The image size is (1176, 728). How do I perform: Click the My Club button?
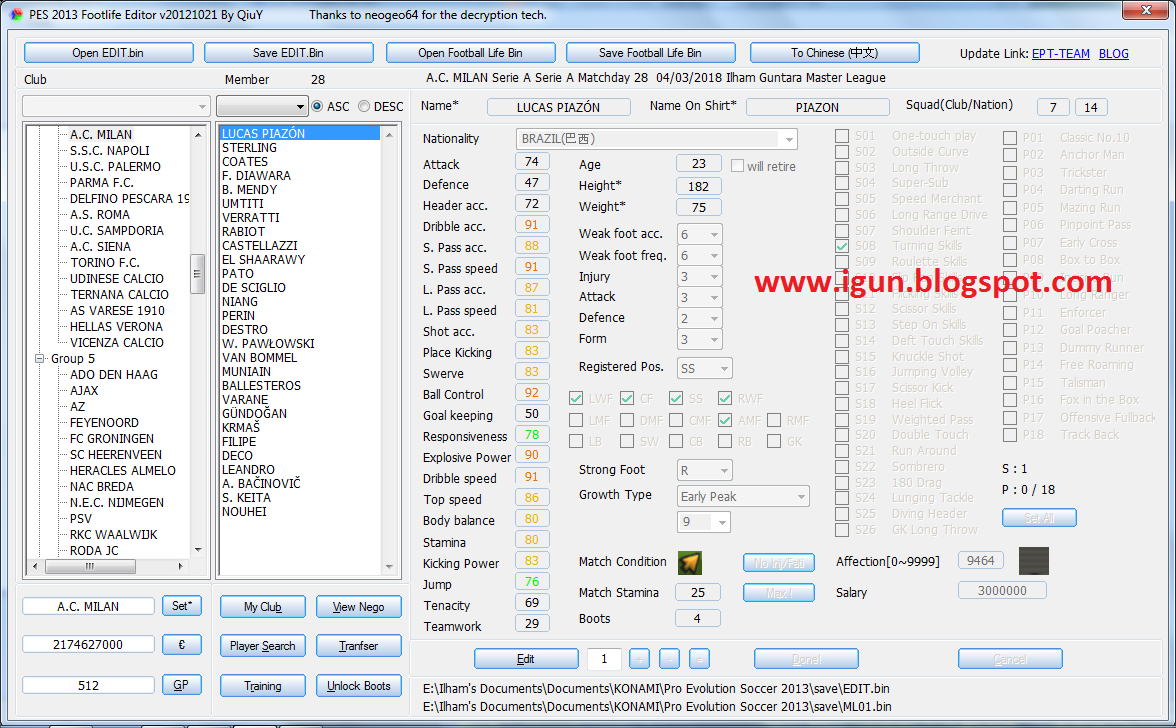262,607
